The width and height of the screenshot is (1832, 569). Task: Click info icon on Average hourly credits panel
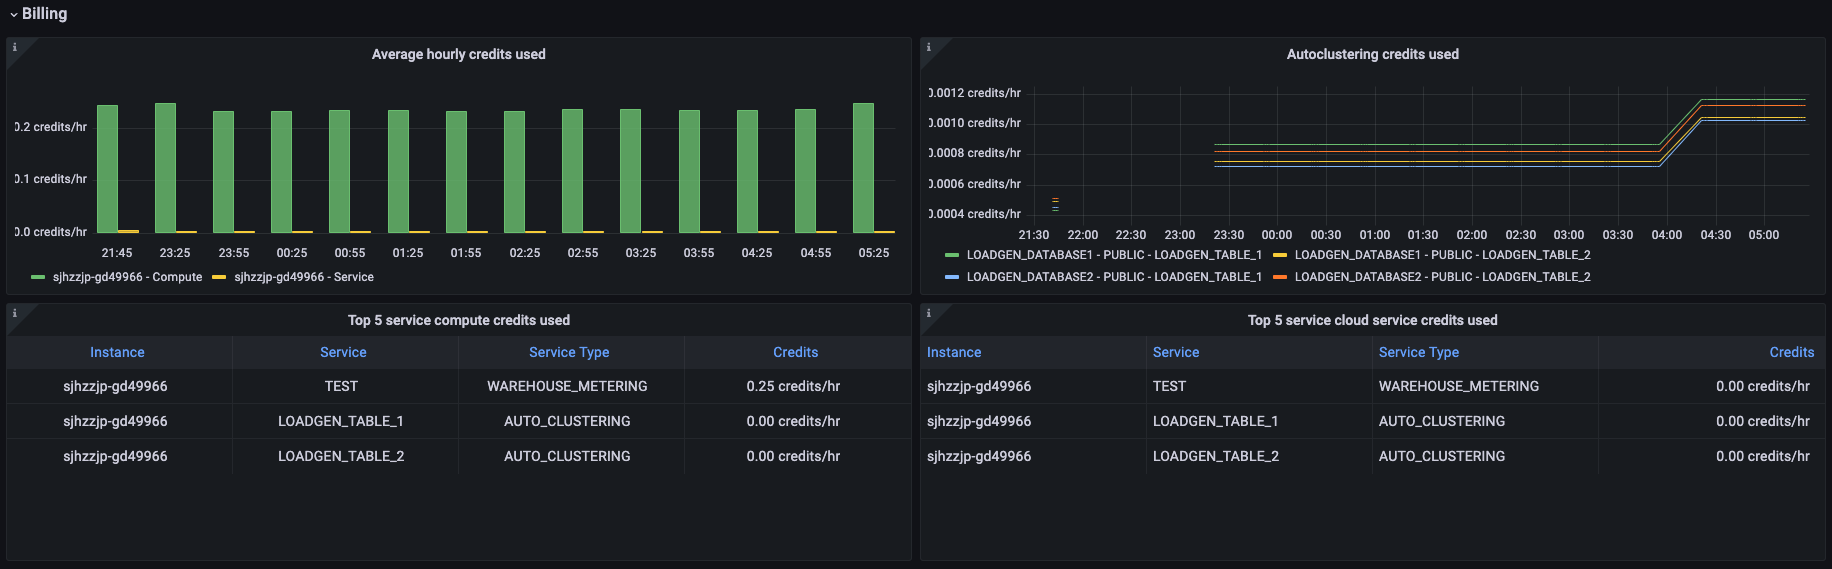pos(15,47)
